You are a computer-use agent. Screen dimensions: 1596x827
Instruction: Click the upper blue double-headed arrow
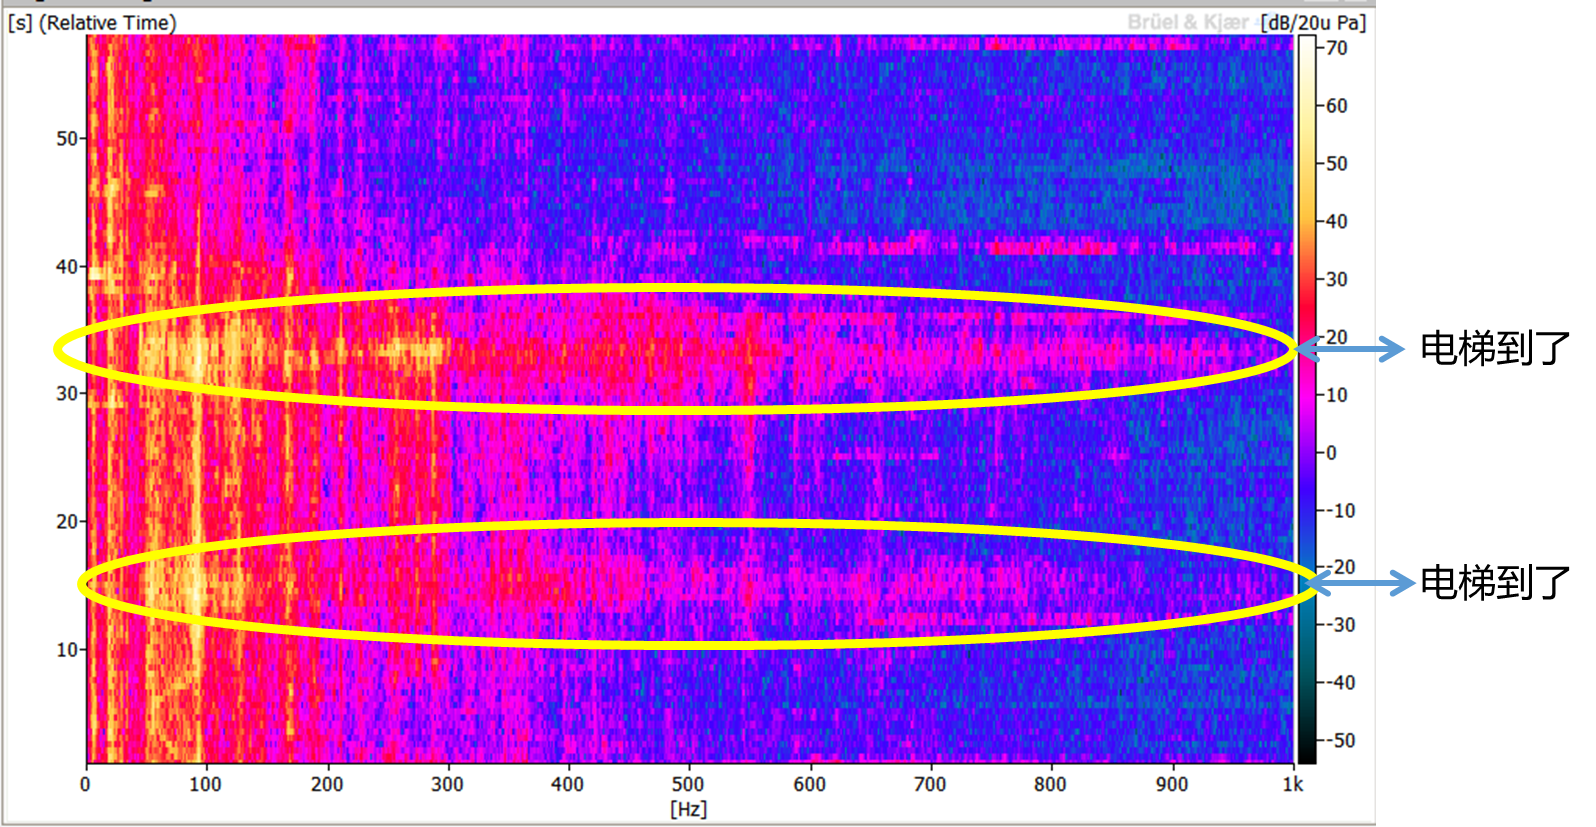(1352, 349)
